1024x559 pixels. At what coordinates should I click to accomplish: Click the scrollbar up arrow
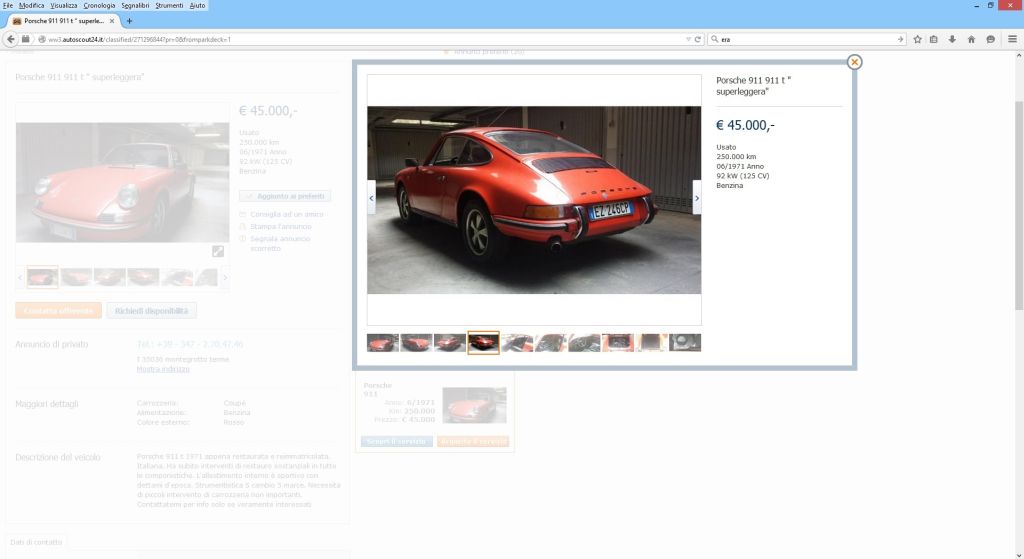tap(1019, 56)
